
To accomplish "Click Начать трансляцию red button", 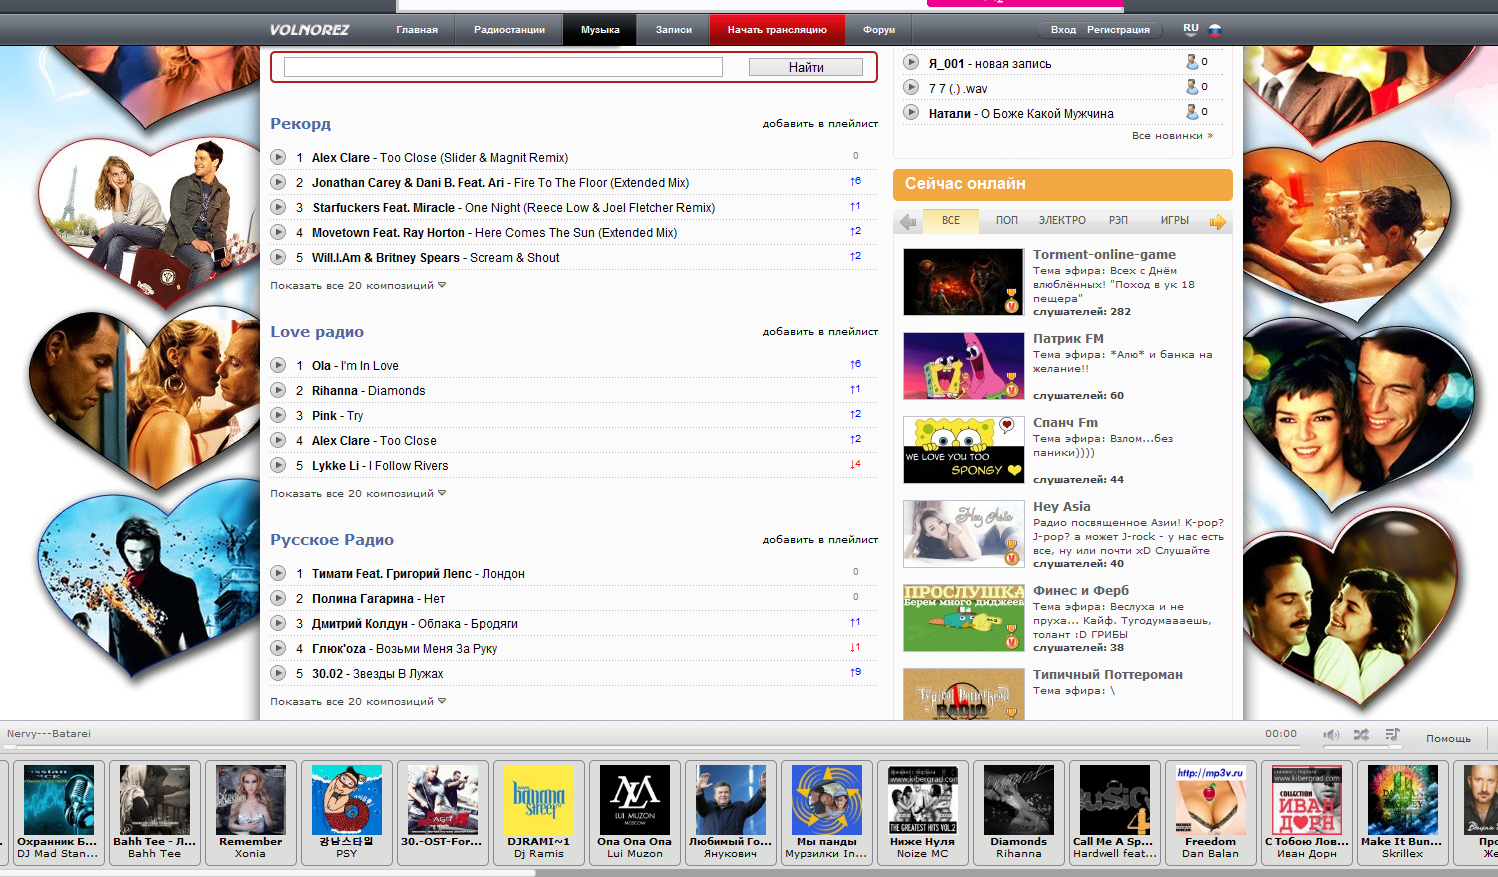I will coord(777,30).
